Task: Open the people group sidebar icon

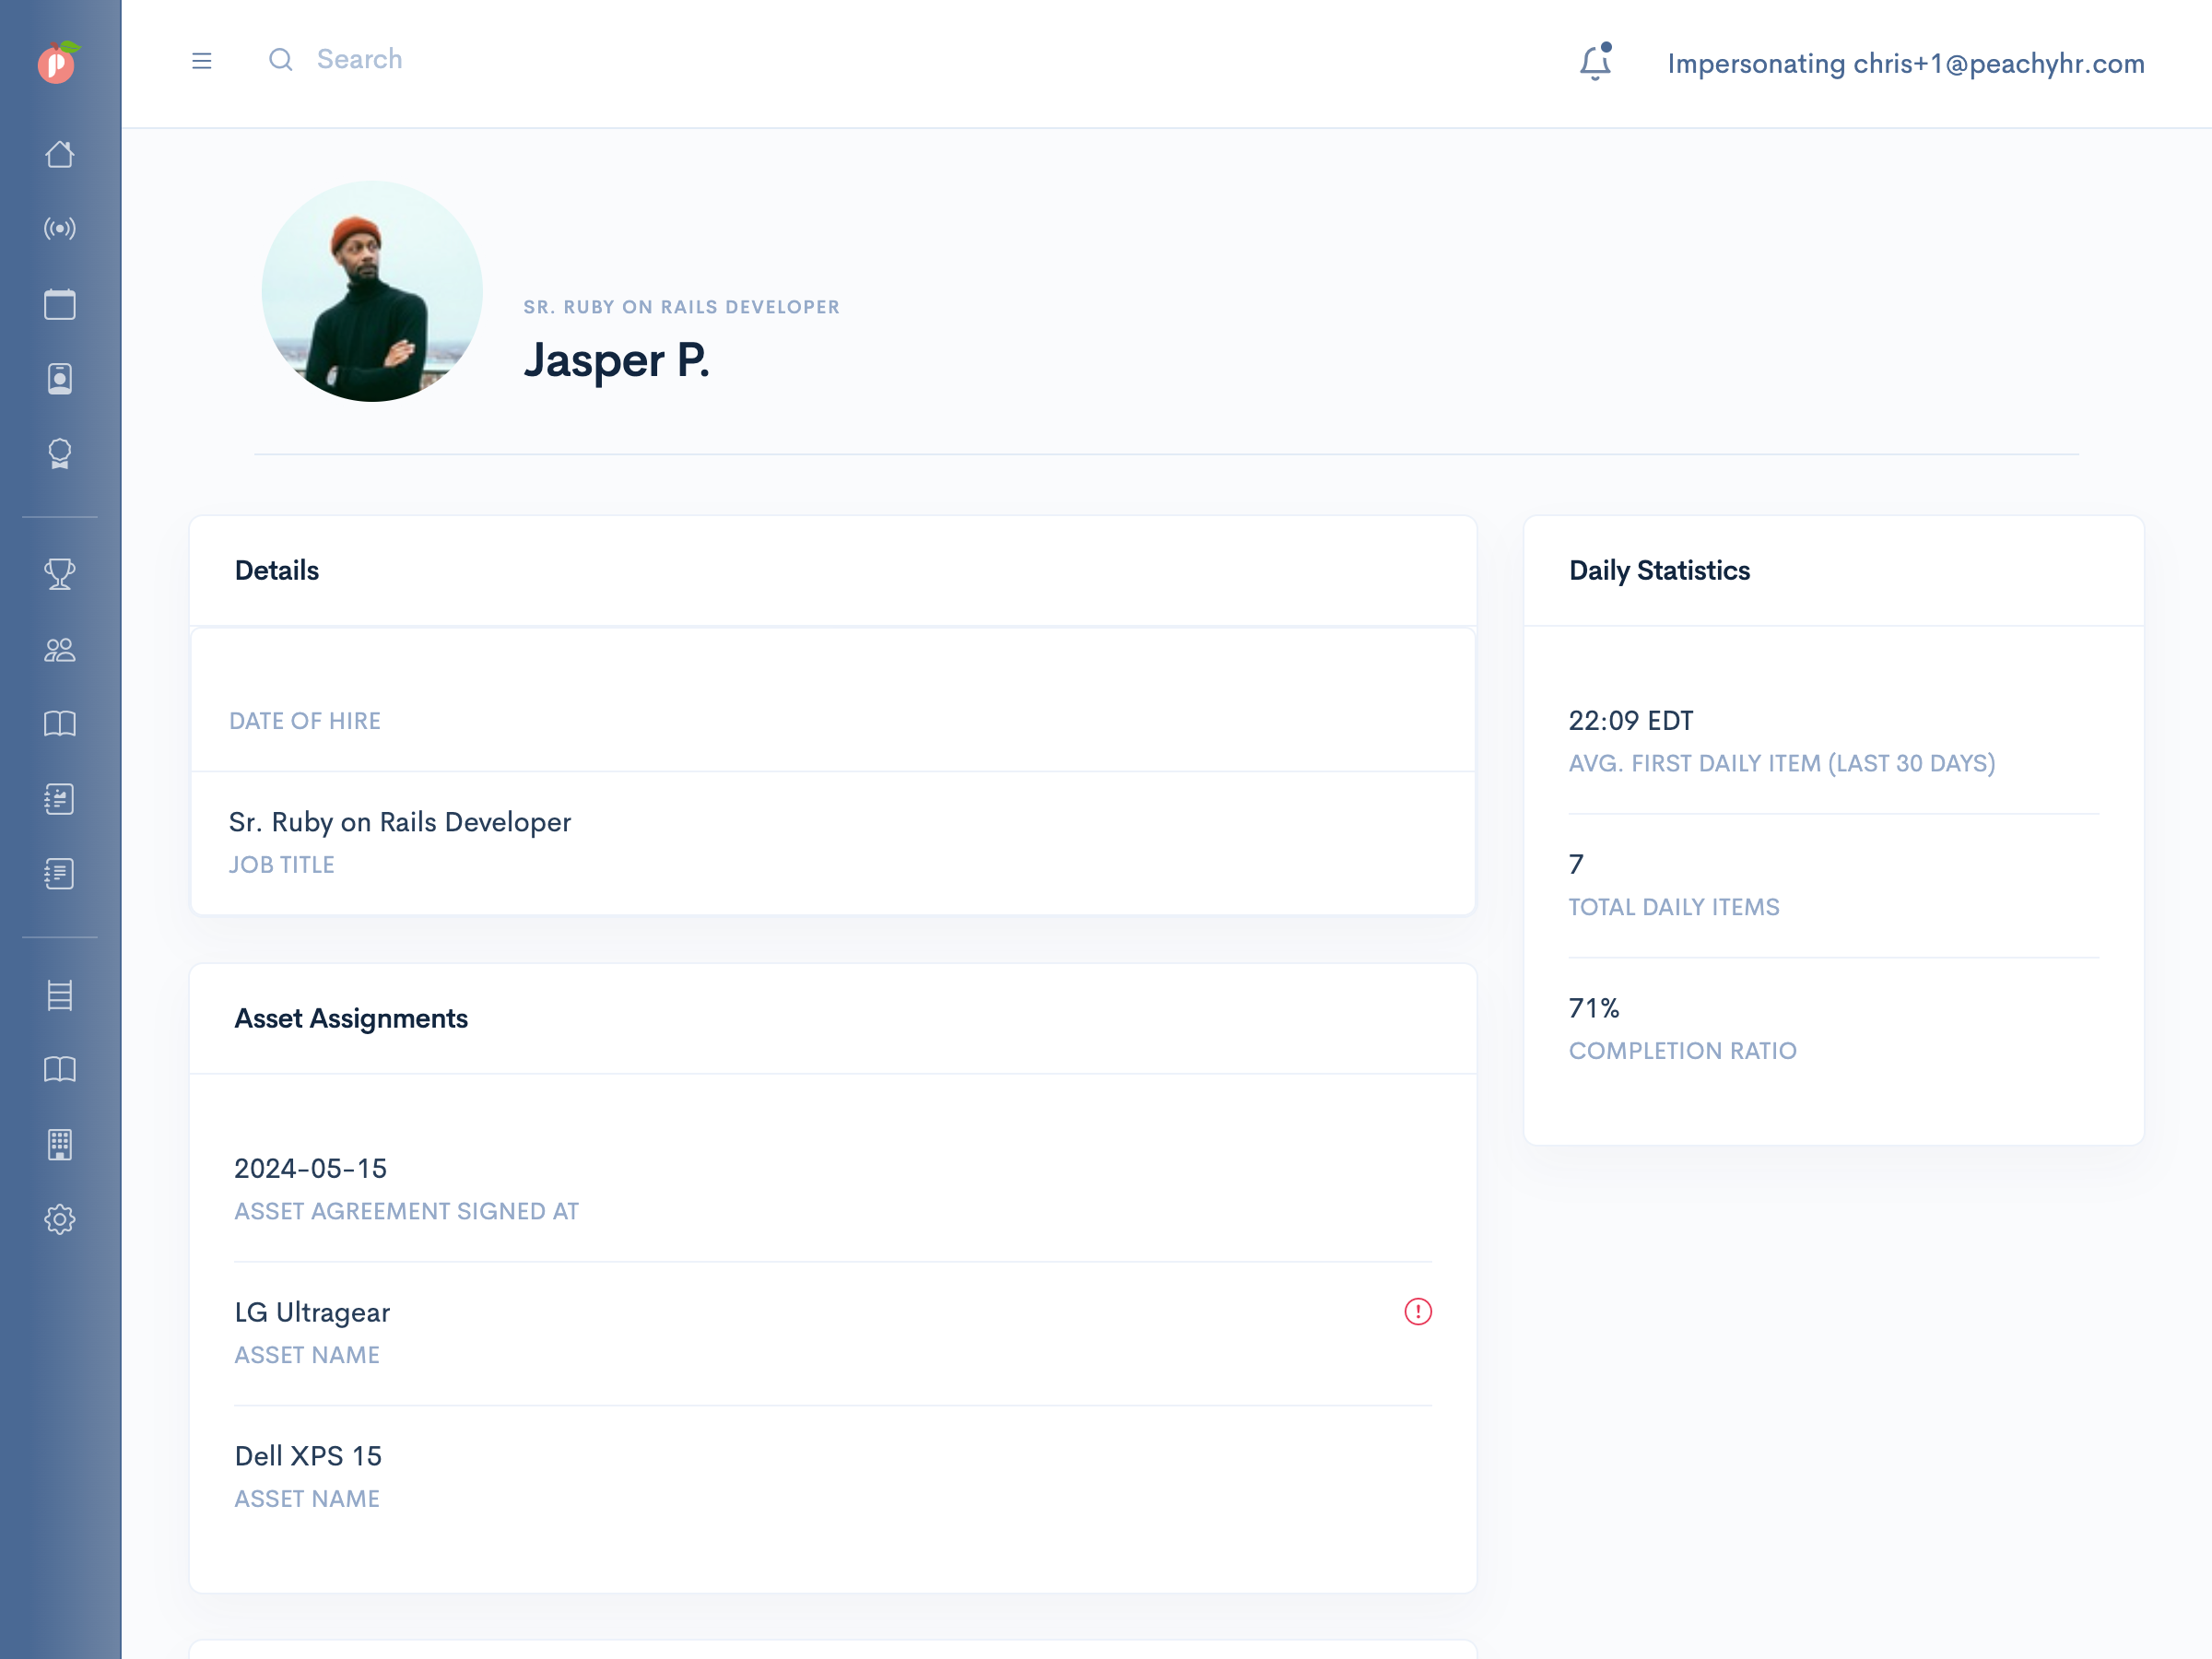Action: [60, 650]
